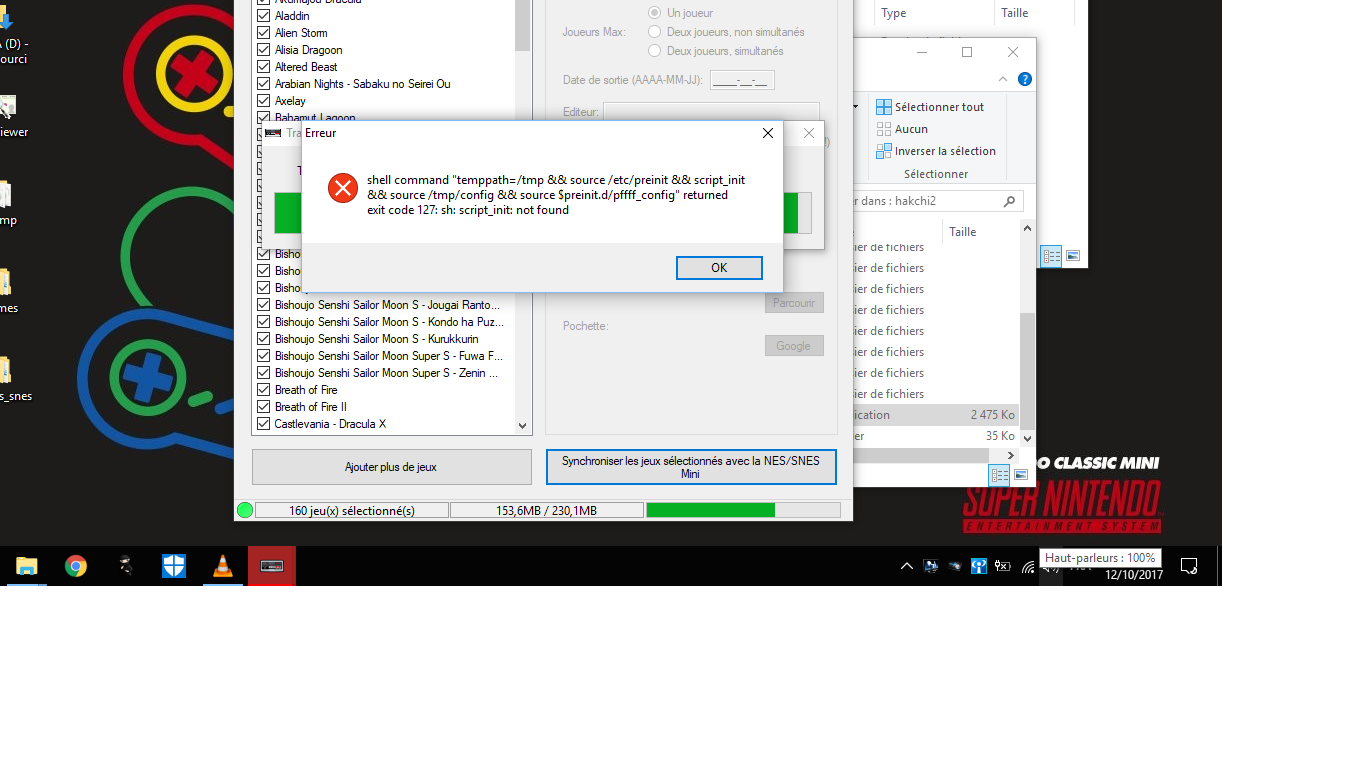1366x768 pixels.
Task: Toggle the Altered Beast checkbox
Action: tap(264, 67)
